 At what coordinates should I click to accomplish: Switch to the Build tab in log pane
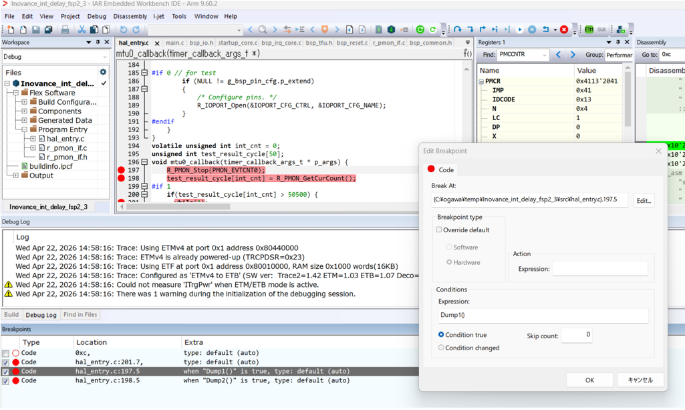click(11, 315)
